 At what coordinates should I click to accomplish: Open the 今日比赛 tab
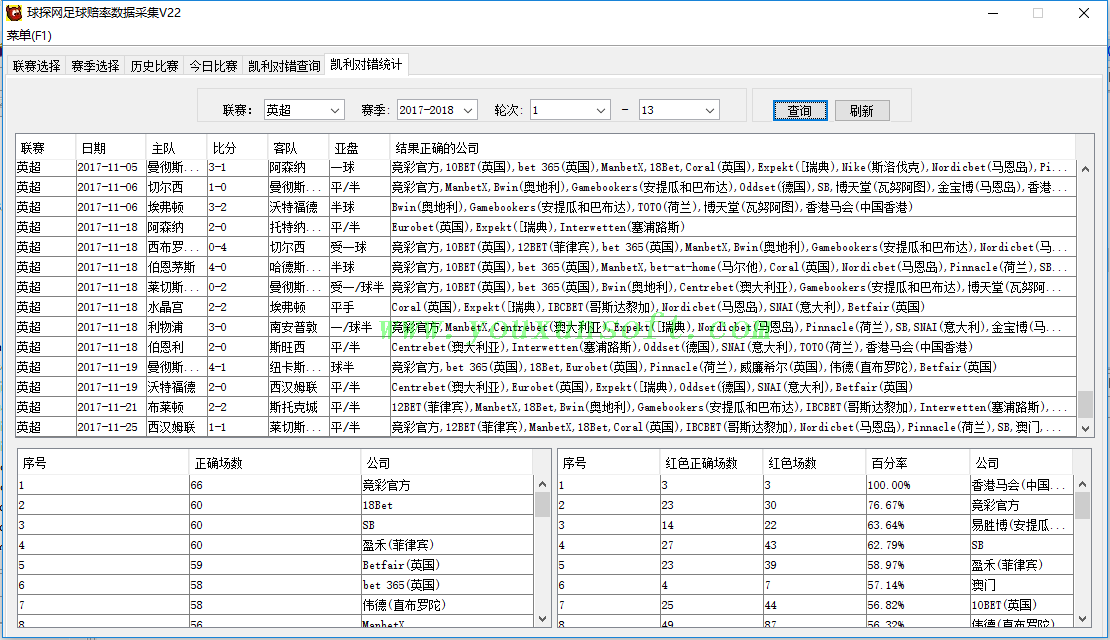point(212,66)
